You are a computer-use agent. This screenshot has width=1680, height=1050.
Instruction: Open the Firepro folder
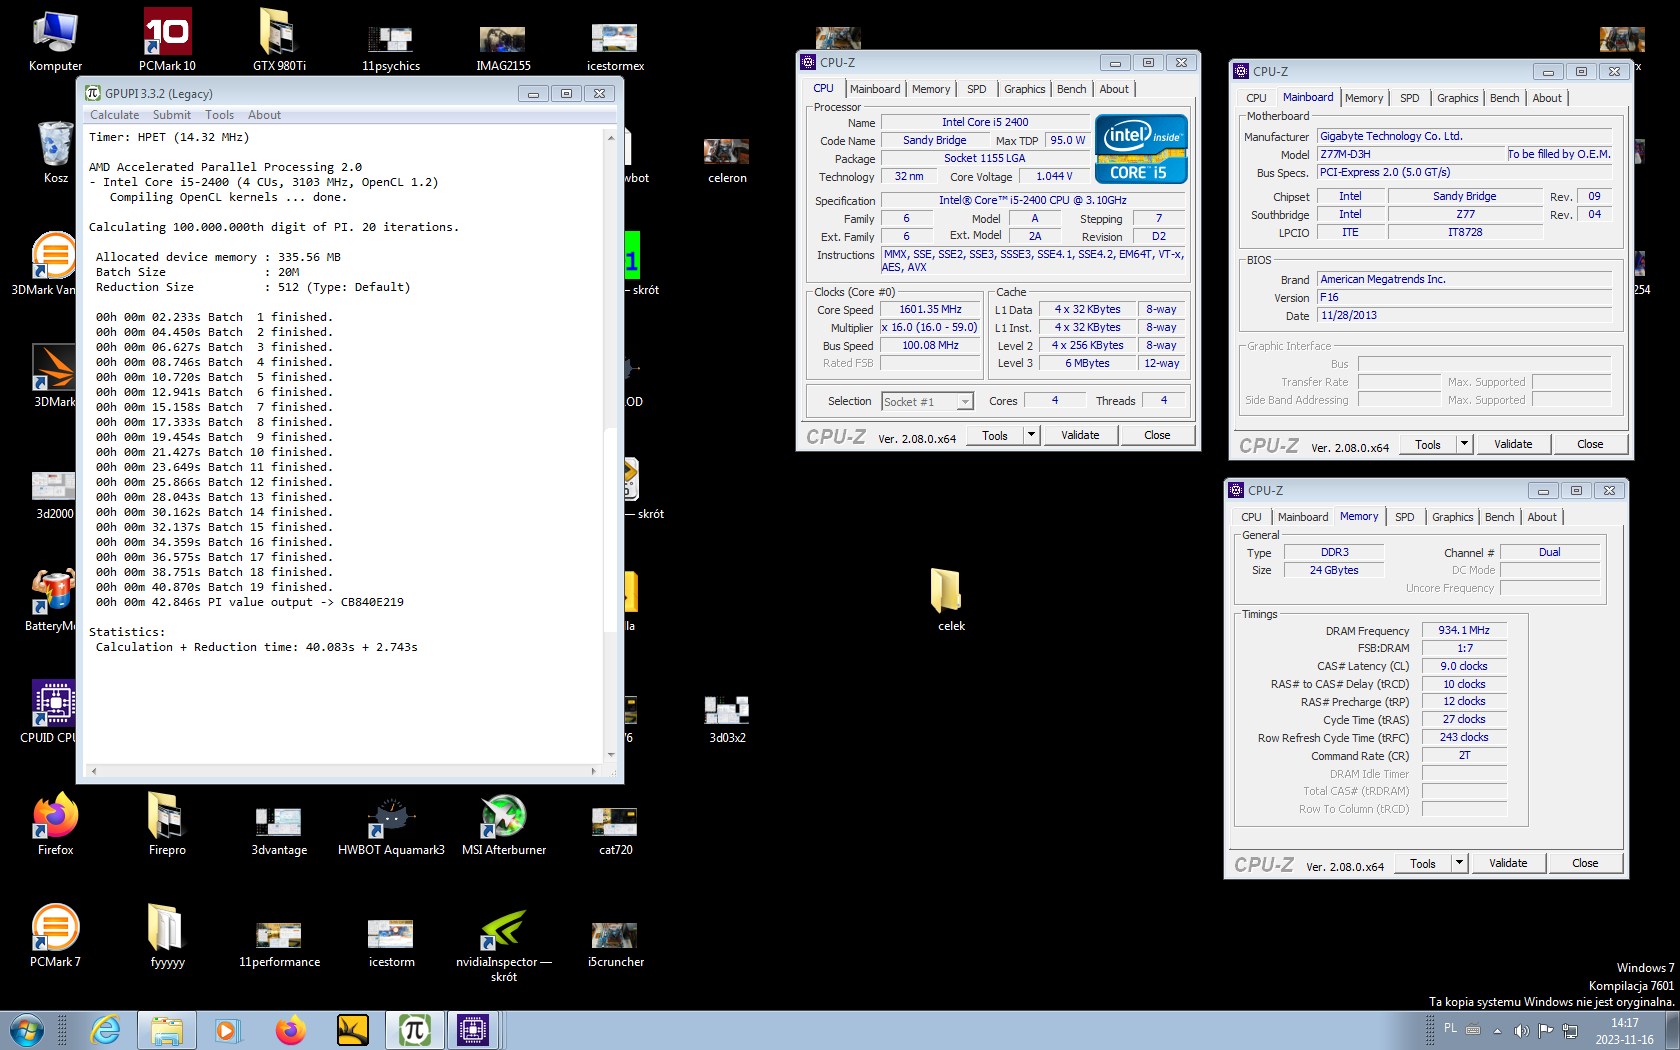[167, 825]
